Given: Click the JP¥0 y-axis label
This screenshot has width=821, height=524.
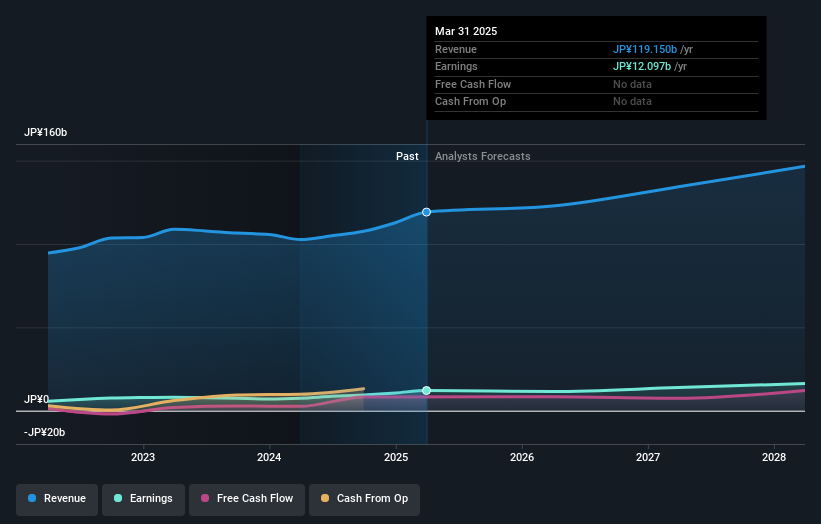Looking at the screenshot, I should coord(37,399).
